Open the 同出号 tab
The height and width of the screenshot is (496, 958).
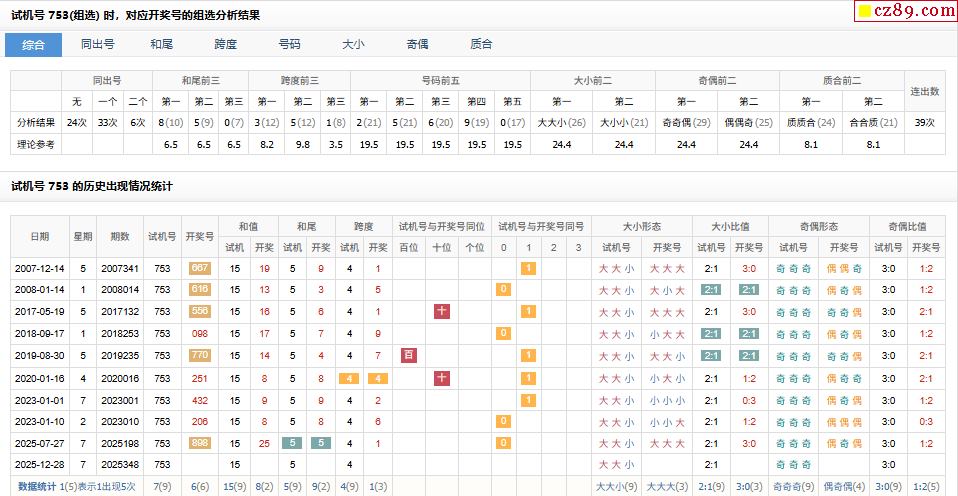click(97, 44)
